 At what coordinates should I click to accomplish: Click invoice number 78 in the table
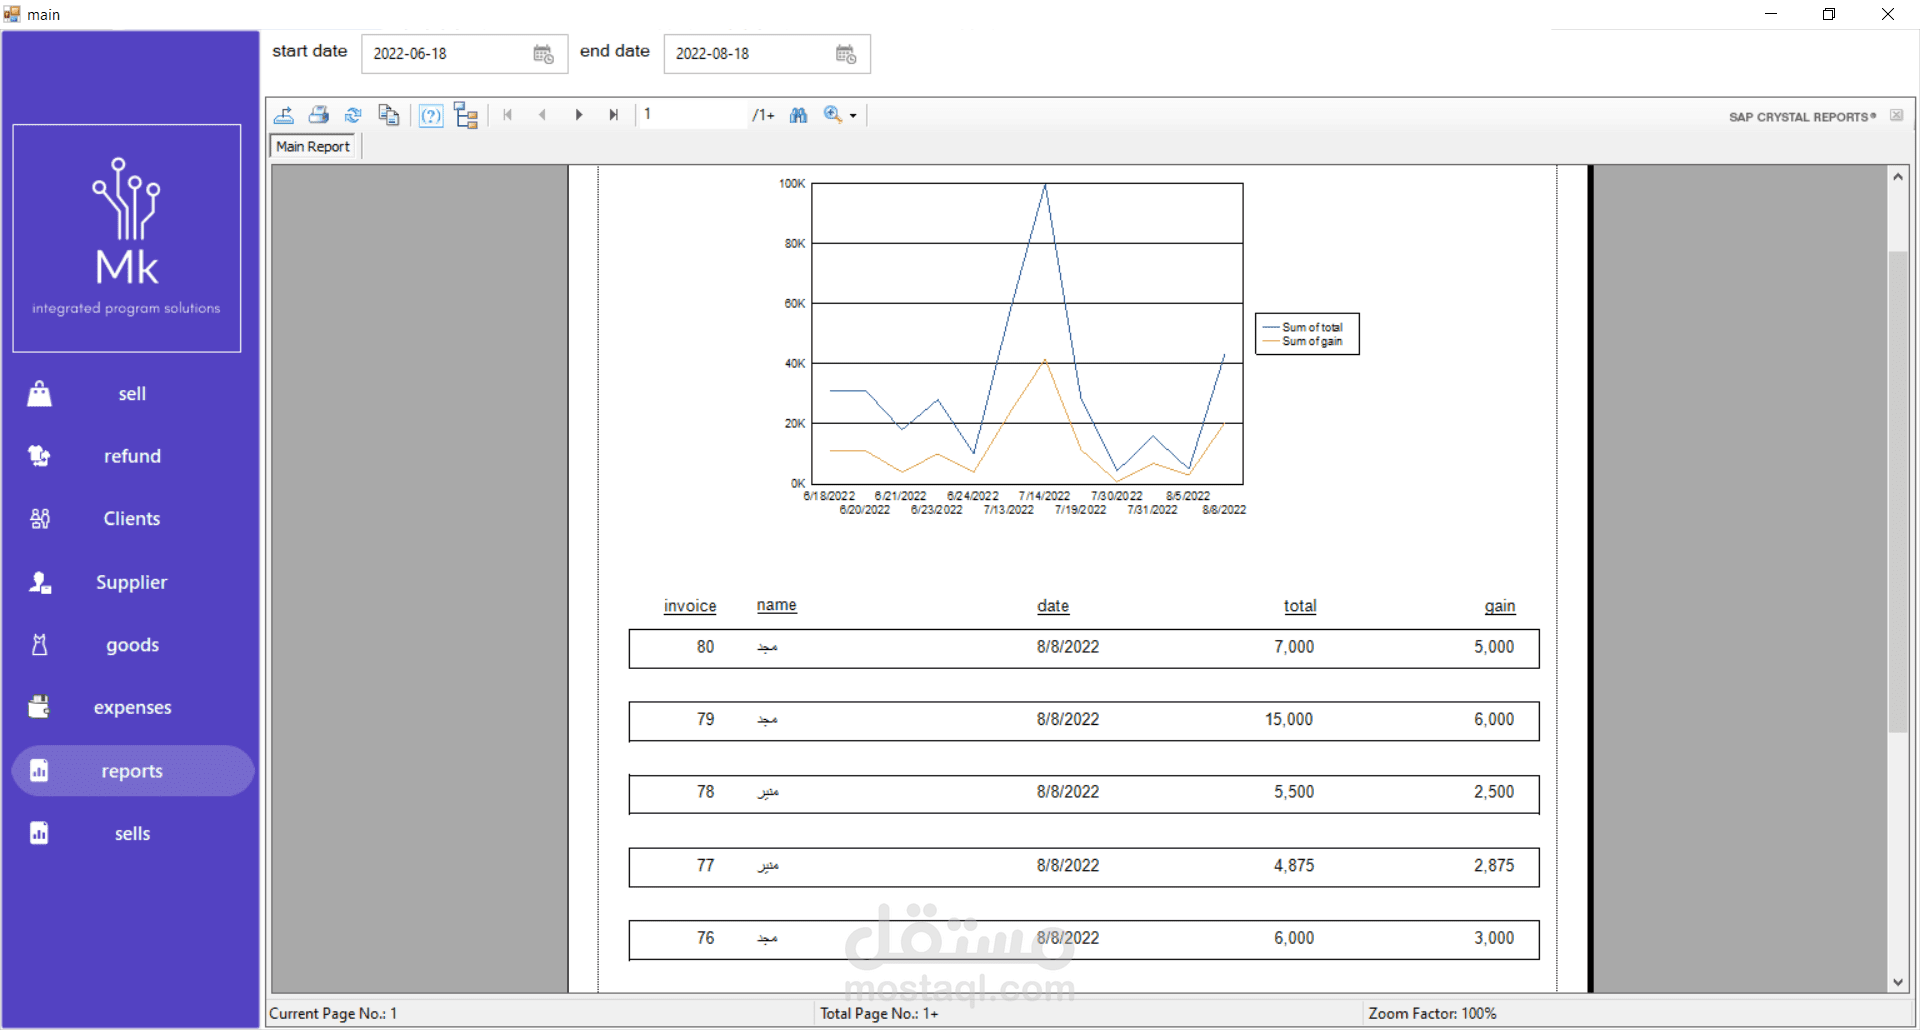click(706, 792)
